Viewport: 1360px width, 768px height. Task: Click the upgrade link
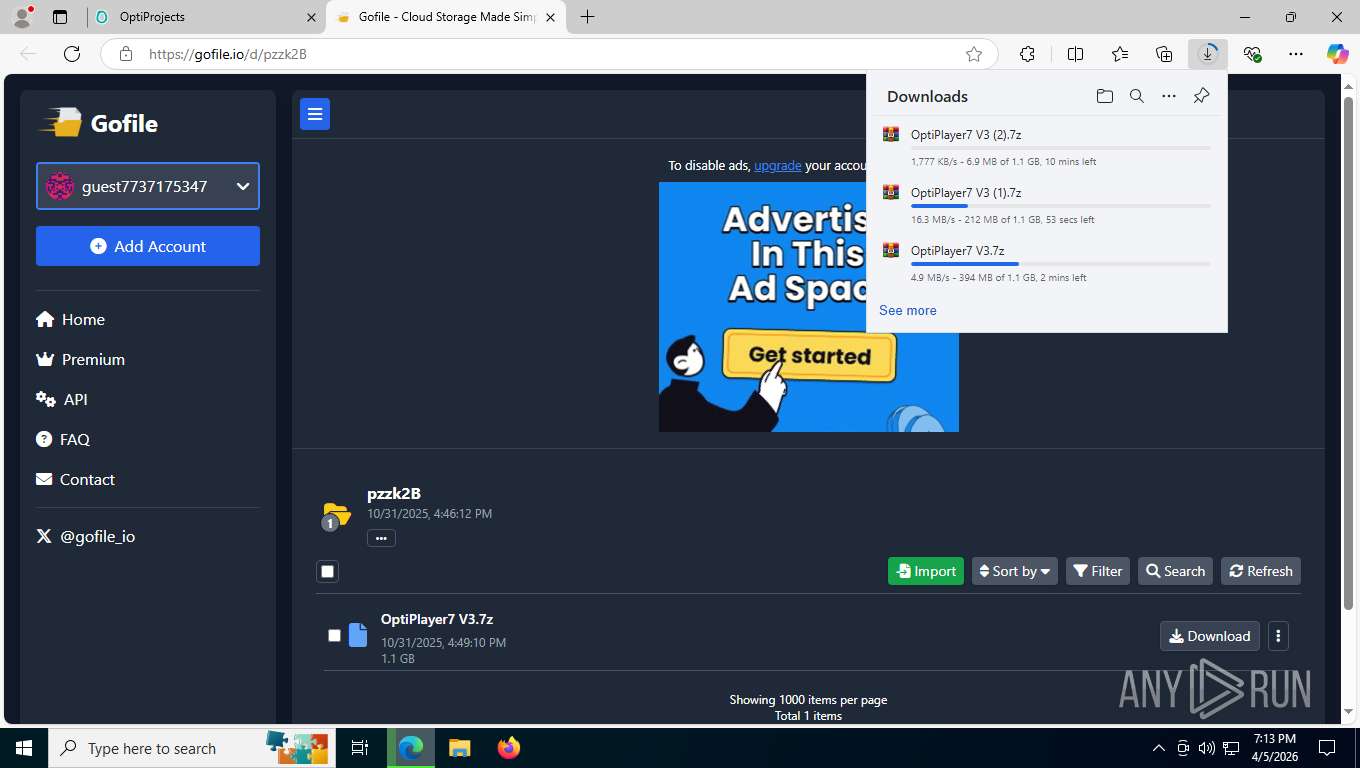point(778,165)
